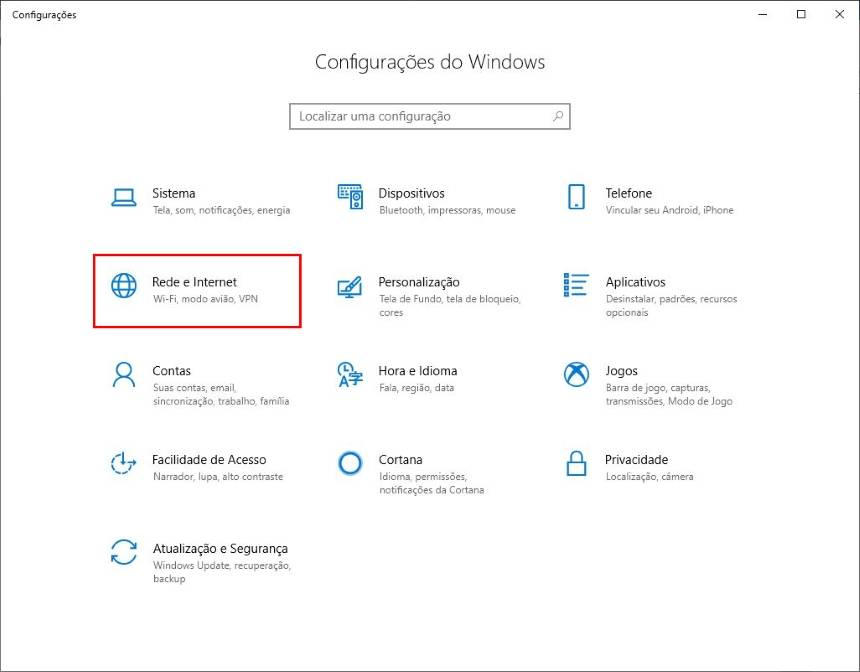
Task: Click the Telefone phone icon
Action: click(576, 197)
